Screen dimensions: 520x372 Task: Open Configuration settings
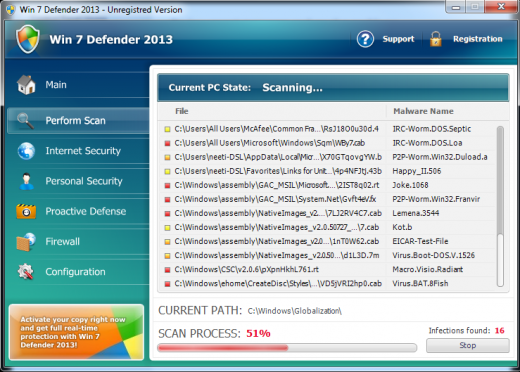[78, 272]
